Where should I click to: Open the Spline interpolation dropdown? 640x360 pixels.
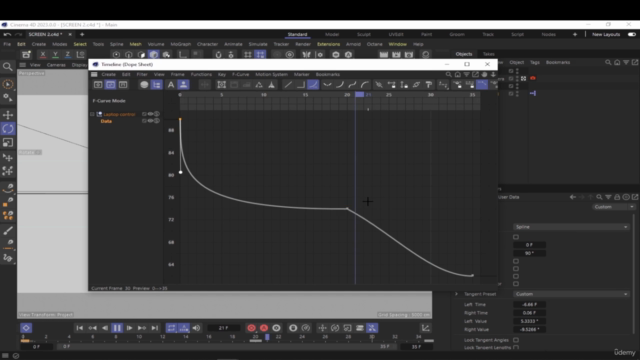point(571,227)
